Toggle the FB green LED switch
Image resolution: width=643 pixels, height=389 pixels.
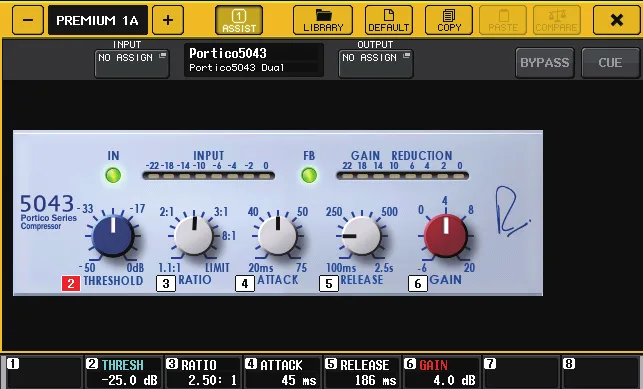point(309,175)
